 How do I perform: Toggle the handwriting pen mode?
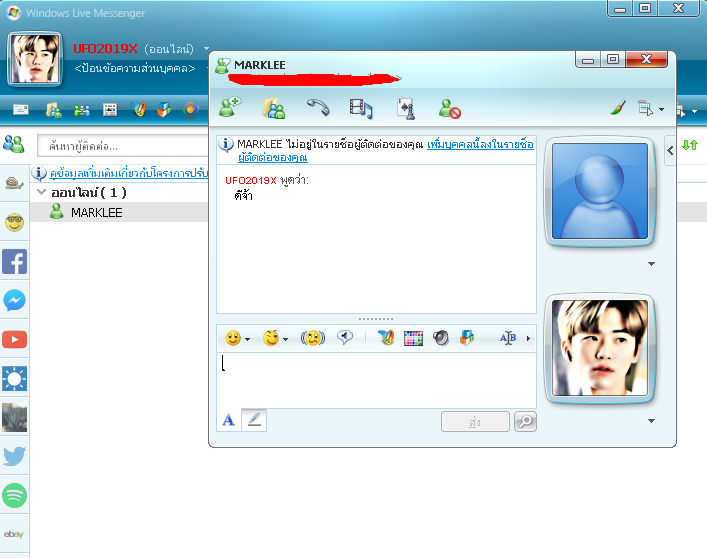[x=254, y=420]
